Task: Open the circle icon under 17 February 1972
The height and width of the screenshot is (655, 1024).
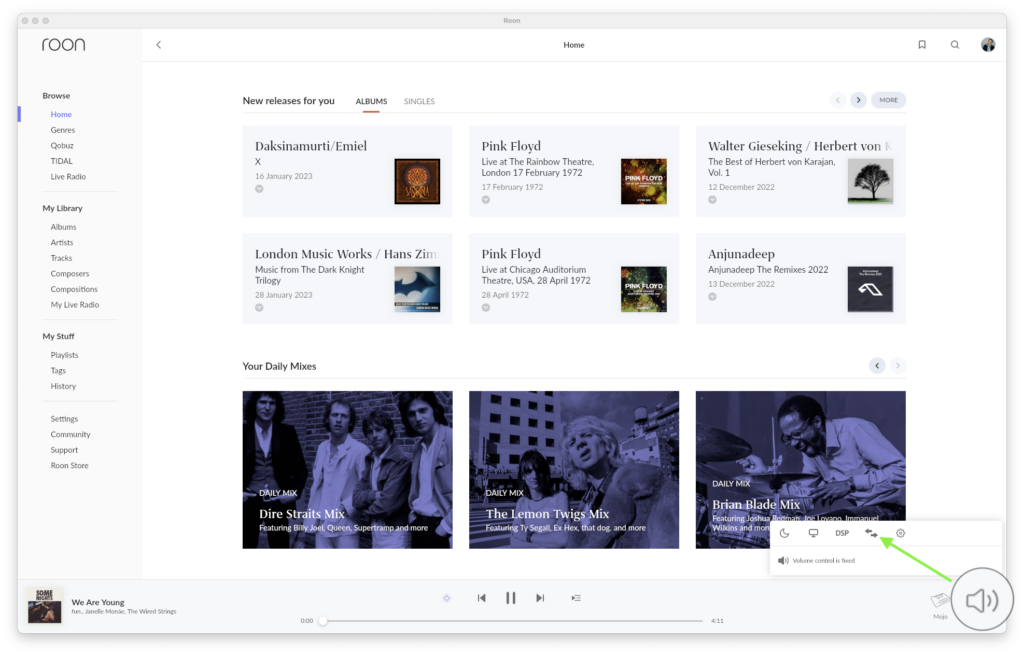Action: click(x=486, y=200)
